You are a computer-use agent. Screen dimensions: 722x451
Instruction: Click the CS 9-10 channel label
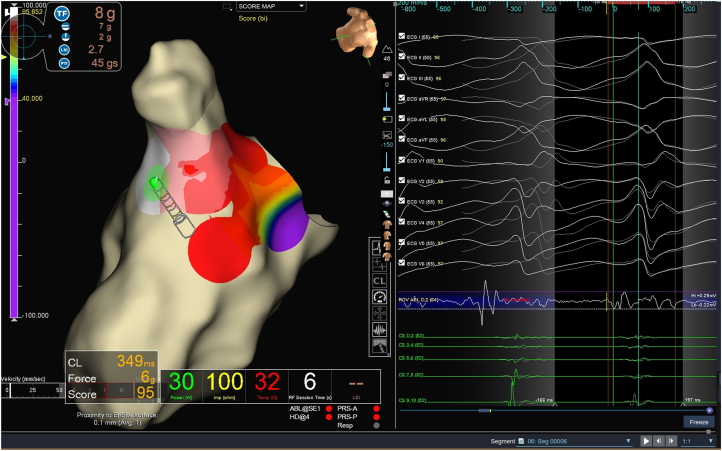click(411, 400)
